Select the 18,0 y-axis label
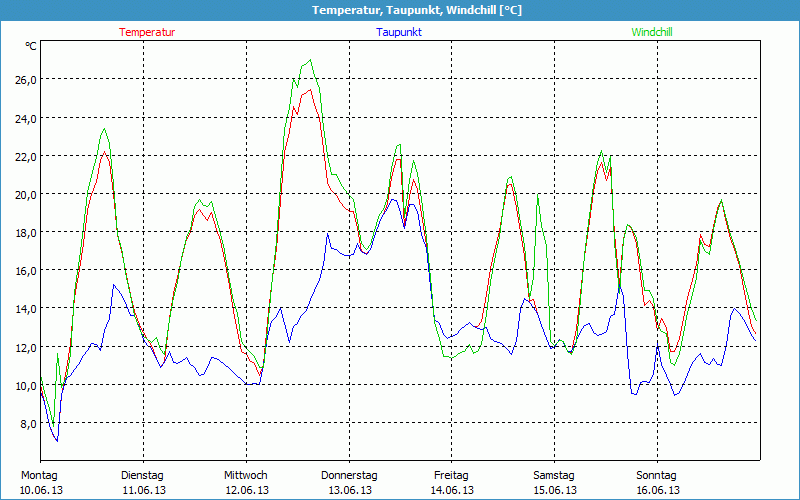This screenshot has width=800, height=500. point(24,233)
